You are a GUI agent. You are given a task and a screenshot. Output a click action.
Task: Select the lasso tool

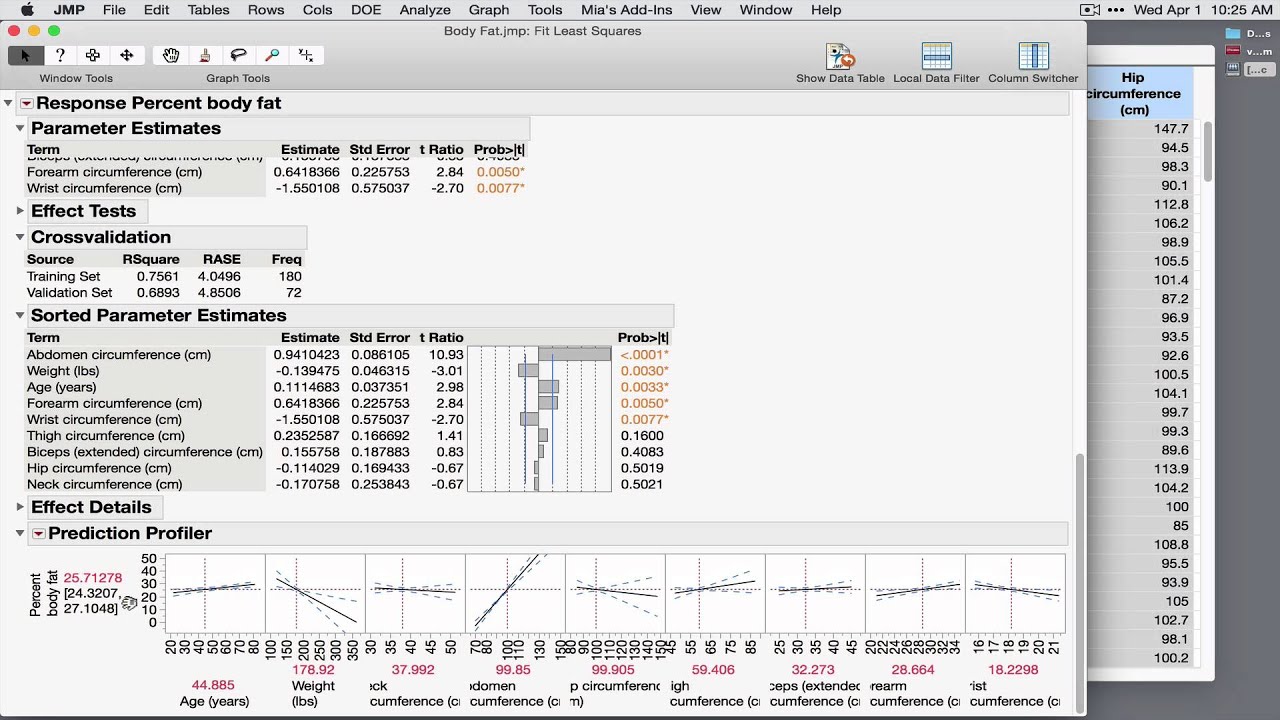point(238,55)
